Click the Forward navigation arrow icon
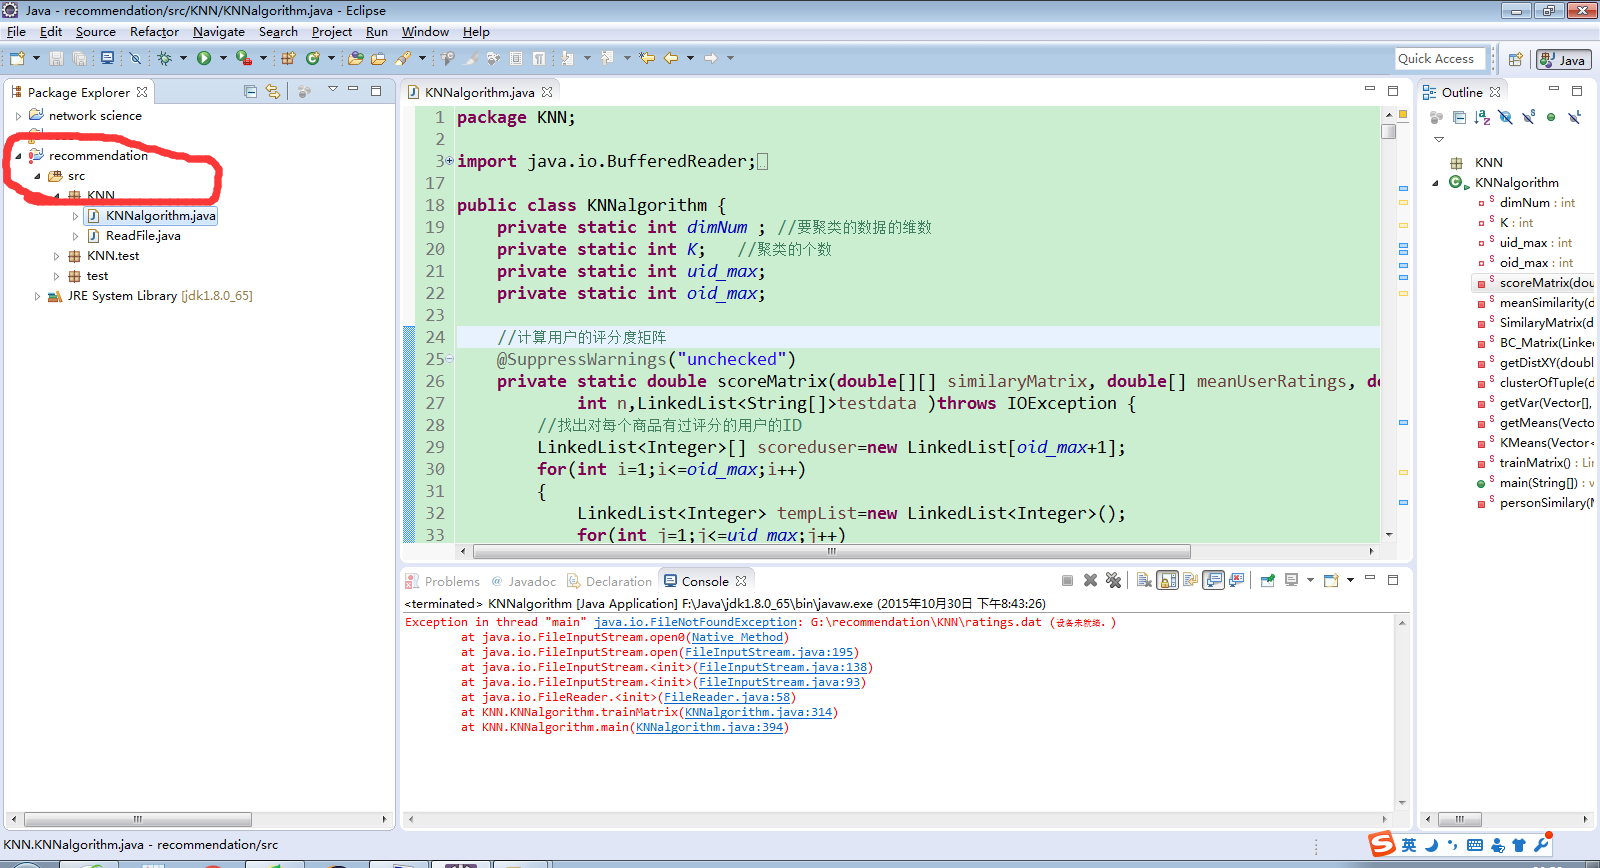 point(711,58)
